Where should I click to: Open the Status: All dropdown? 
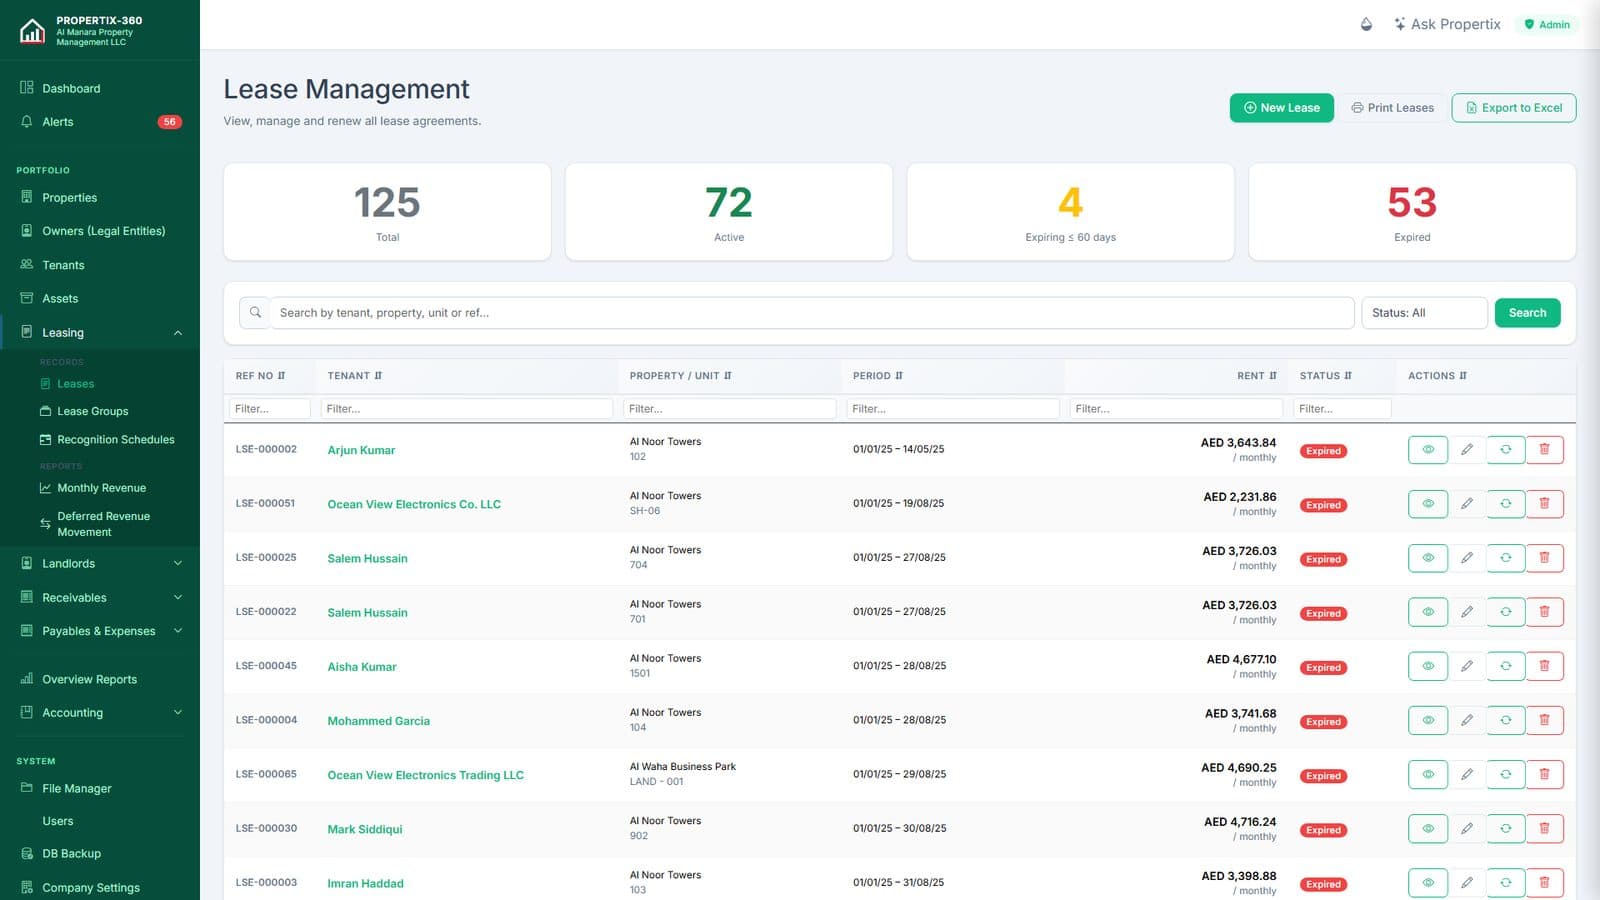point(1424,313)
